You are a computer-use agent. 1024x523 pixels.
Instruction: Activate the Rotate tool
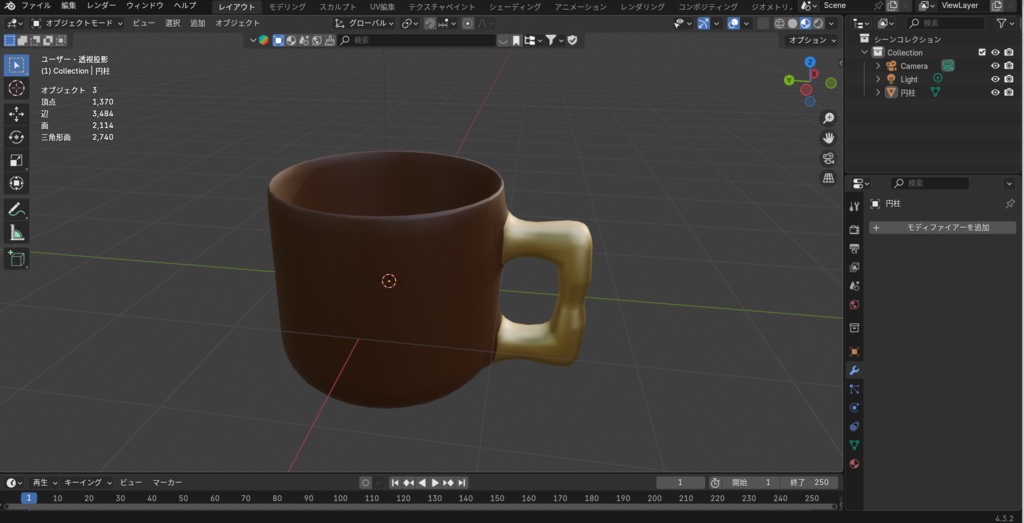point(16,137)
